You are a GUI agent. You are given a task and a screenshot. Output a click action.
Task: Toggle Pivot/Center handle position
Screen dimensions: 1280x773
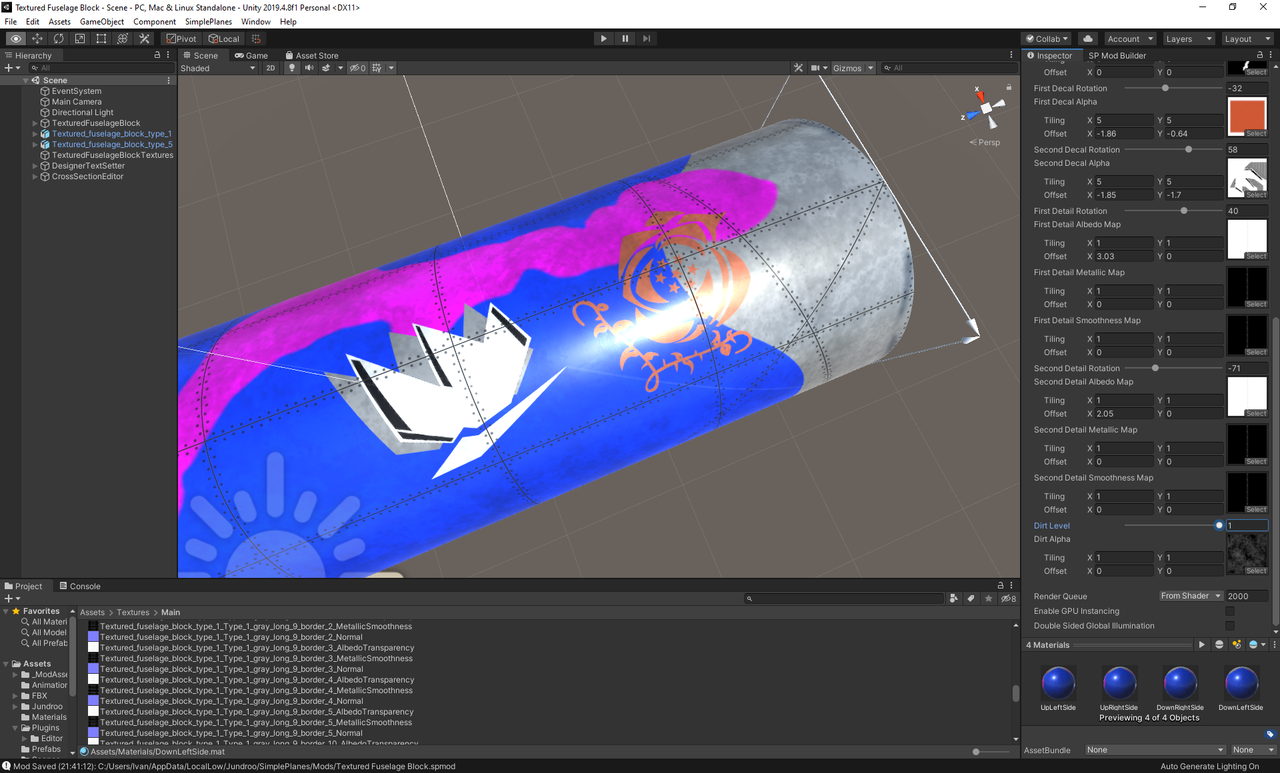coord(182,39)
